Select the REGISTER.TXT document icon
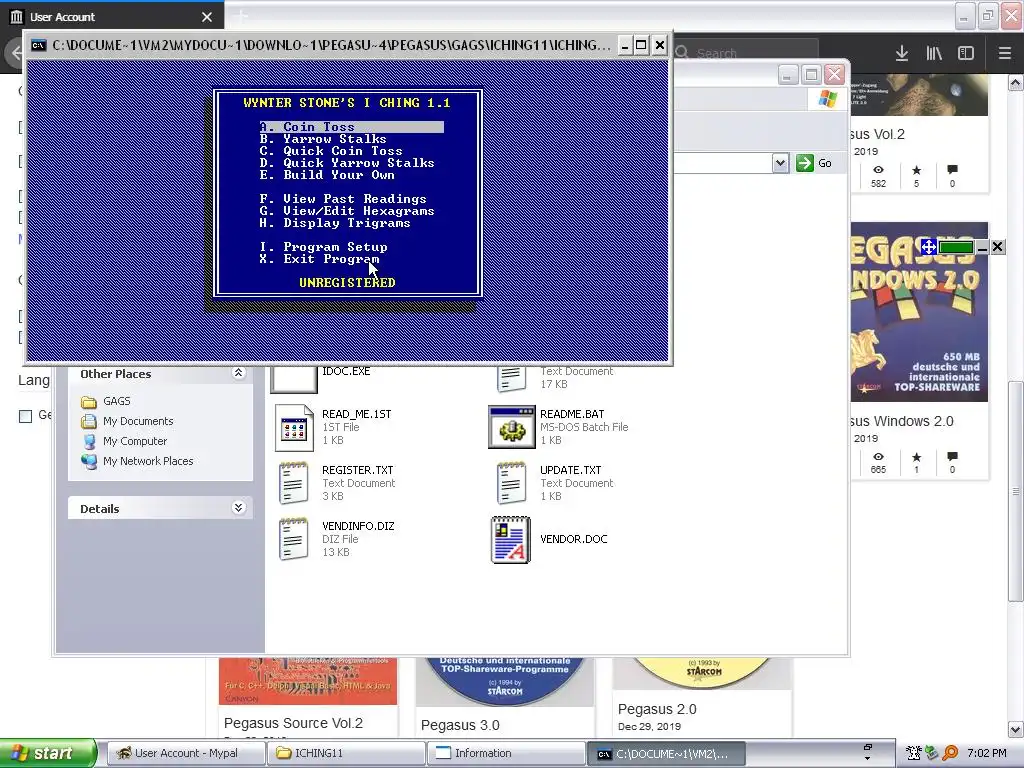 [x=294, y=483]
